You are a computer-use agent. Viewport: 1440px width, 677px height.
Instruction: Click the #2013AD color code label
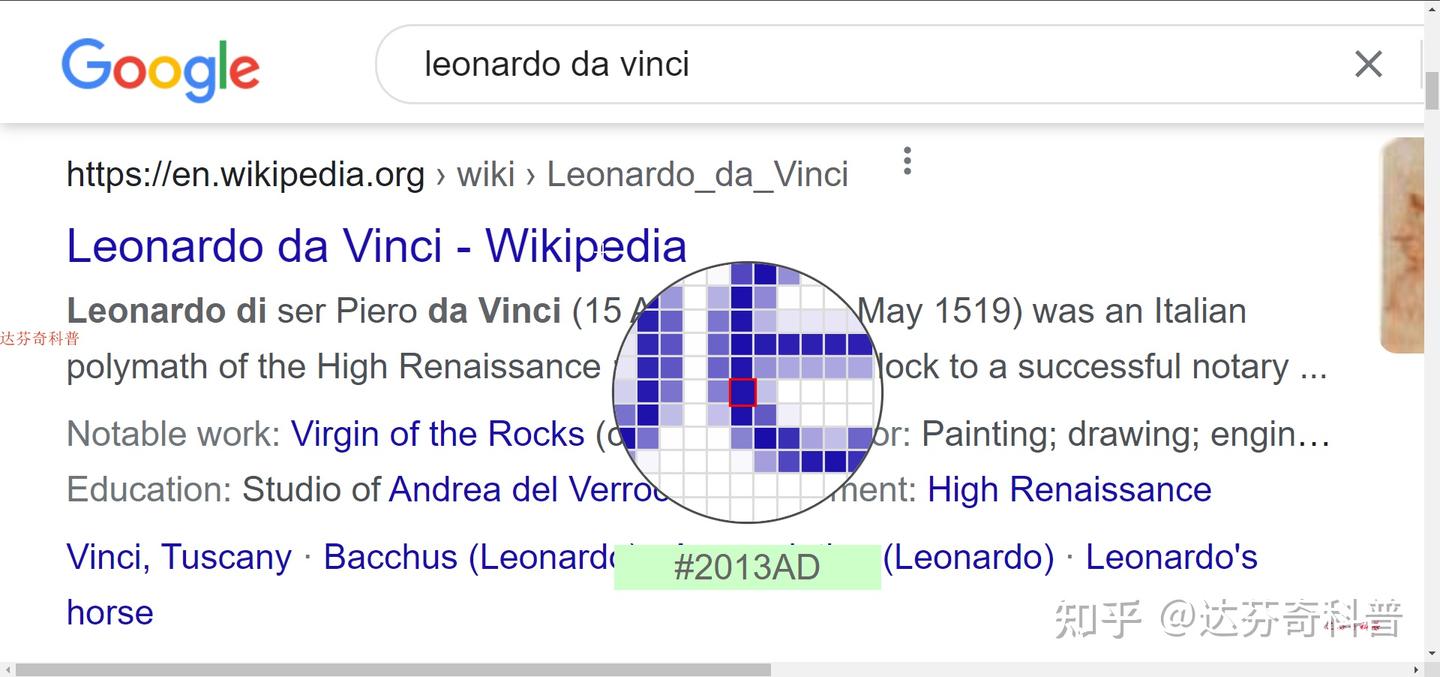(x=747, y=567)
